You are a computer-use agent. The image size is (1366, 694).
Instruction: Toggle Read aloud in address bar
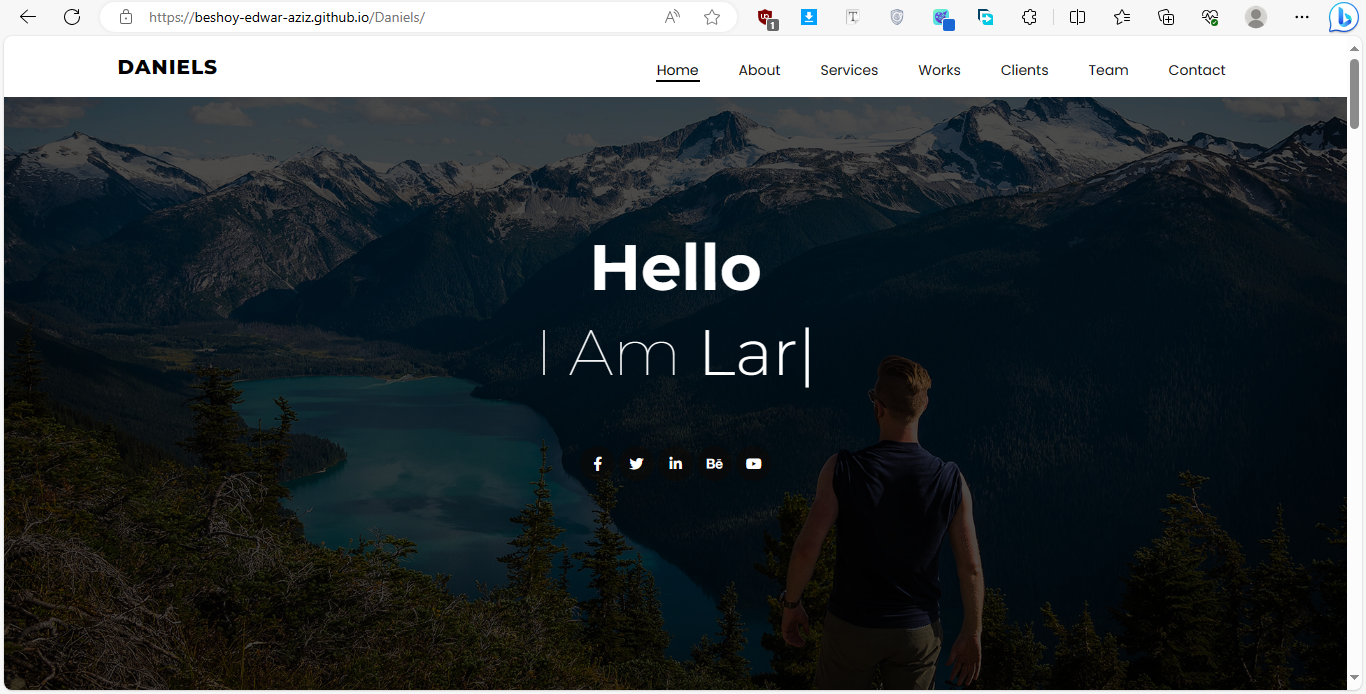click(x=672, y=17)
